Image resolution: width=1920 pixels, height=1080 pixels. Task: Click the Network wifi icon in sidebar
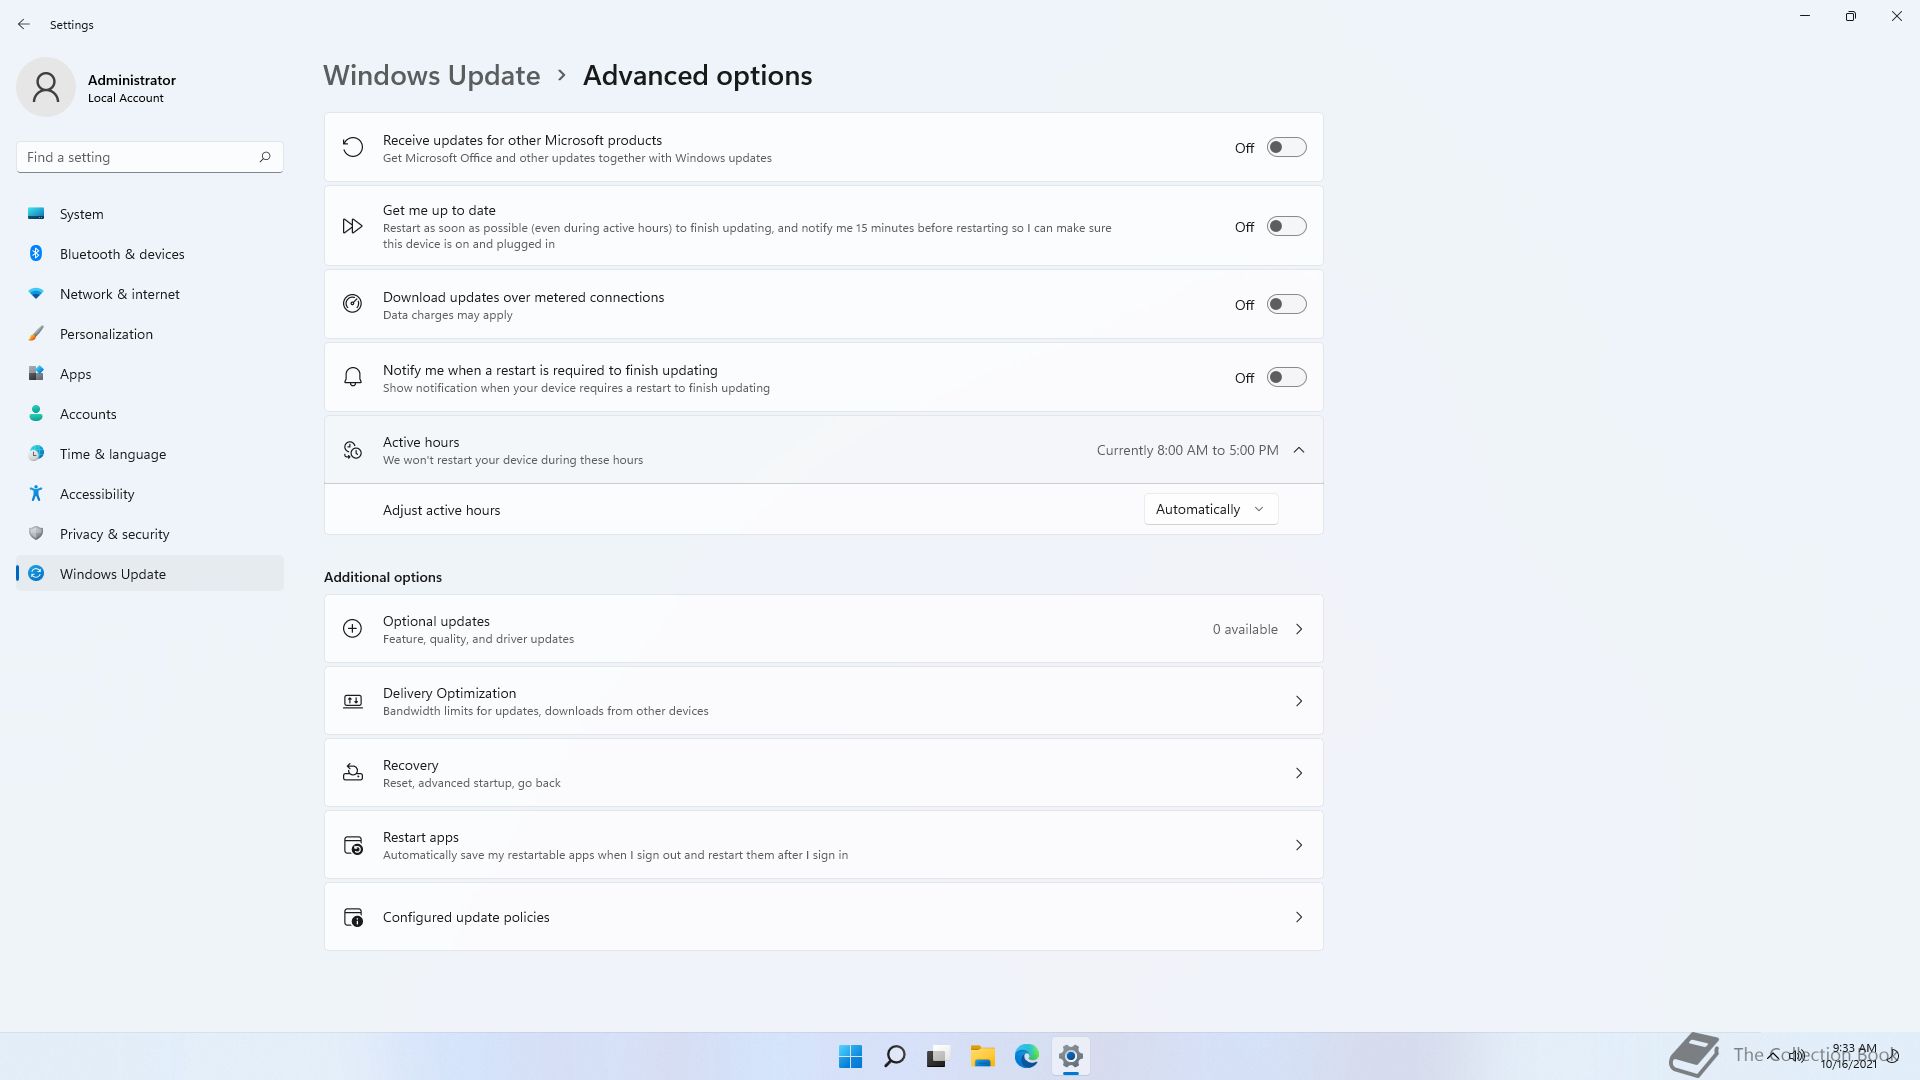[x=36, y=293]
